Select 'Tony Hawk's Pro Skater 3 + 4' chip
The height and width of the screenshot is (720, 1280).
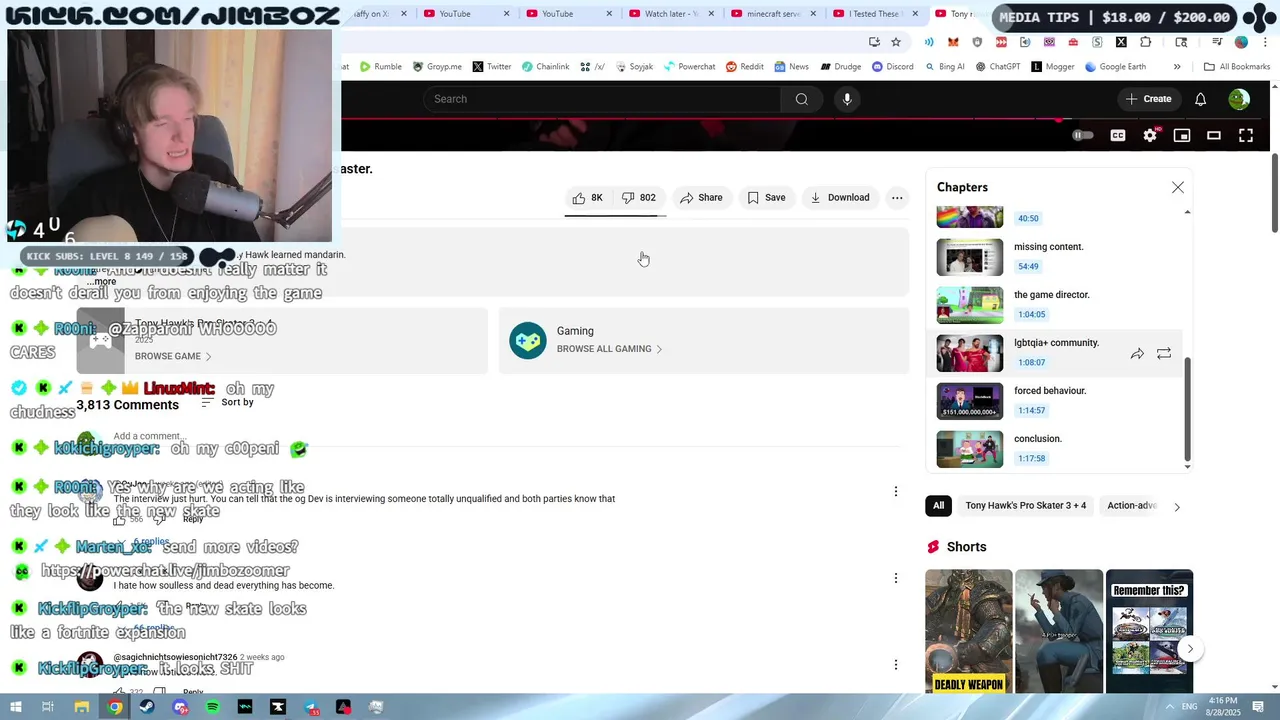click(1025, 506)
